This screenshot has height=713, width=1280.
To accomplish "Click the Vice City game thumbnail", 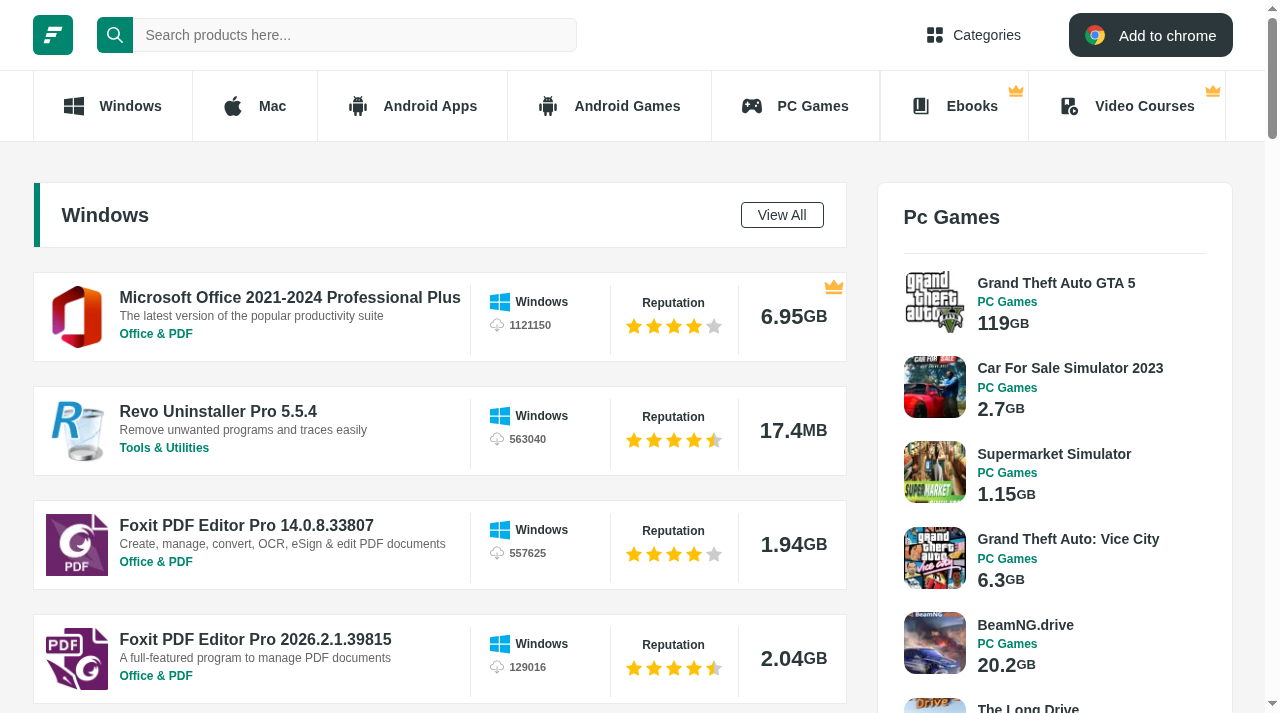I will (x=935, y=558).
